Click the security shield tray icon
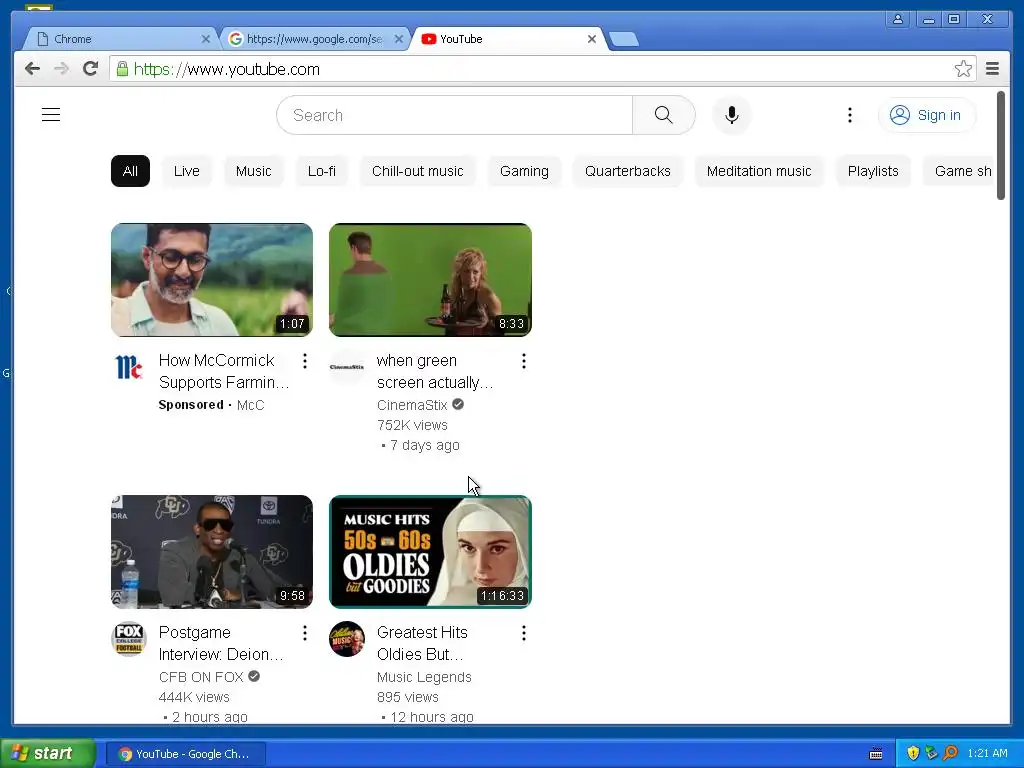The height and width of the screenshot is (768, 1024). click(913, 753)
